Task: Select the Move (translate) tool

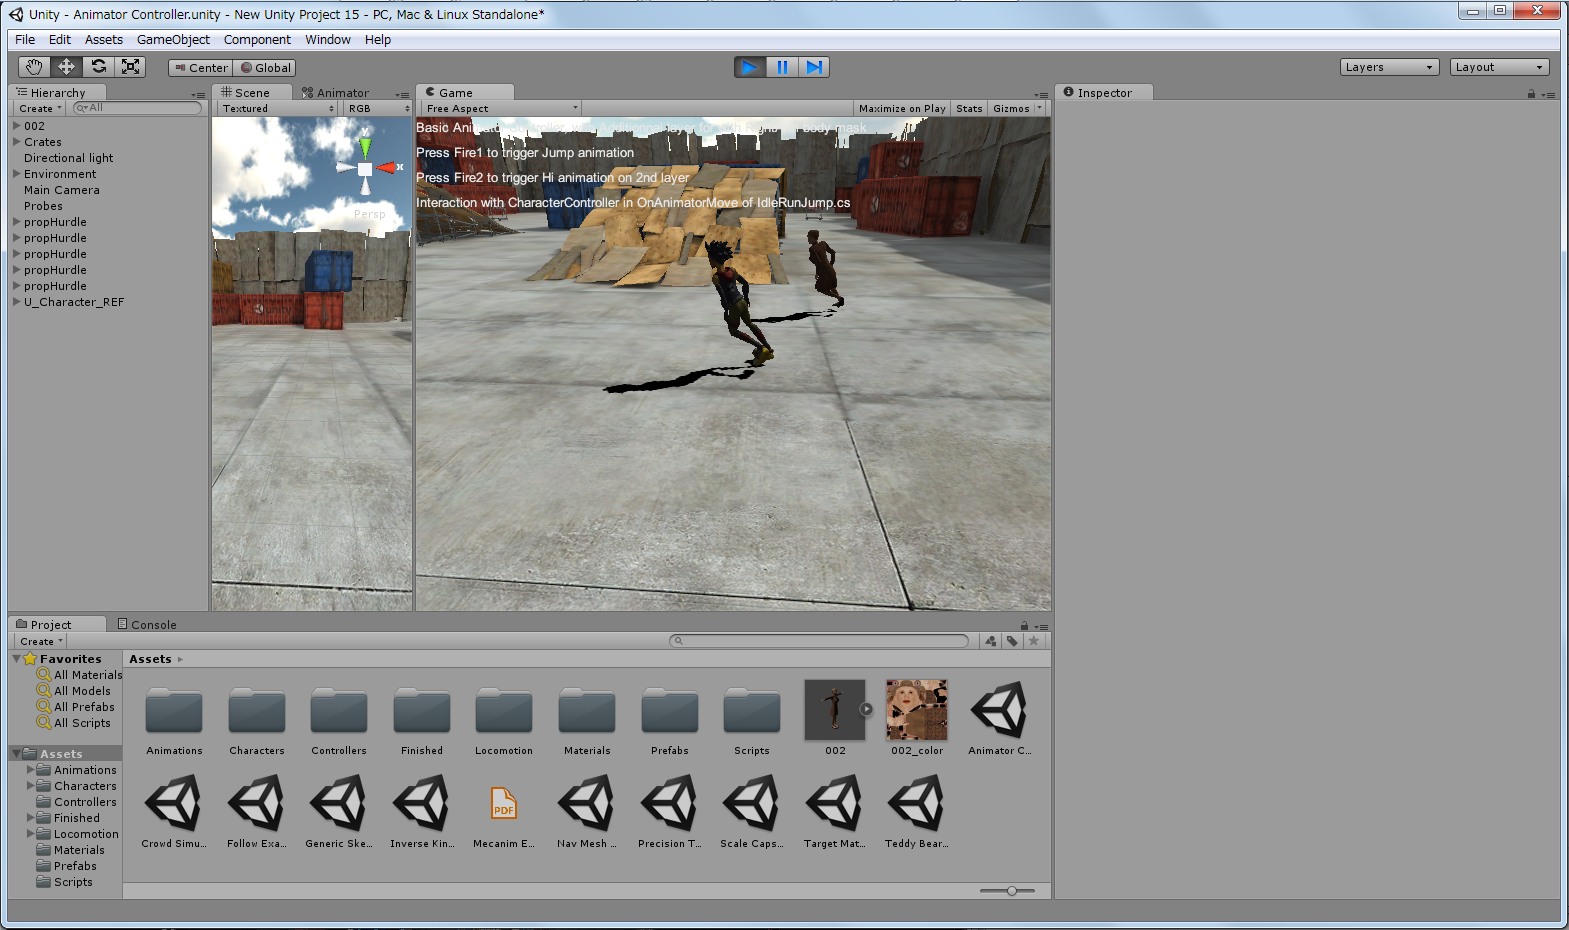Action: click(x=66, y=67)
